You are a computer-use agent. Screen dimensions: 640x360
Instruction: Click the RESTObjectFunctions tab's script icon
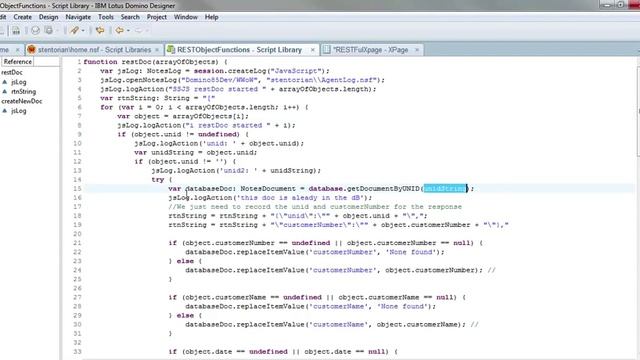coord(171,49)
